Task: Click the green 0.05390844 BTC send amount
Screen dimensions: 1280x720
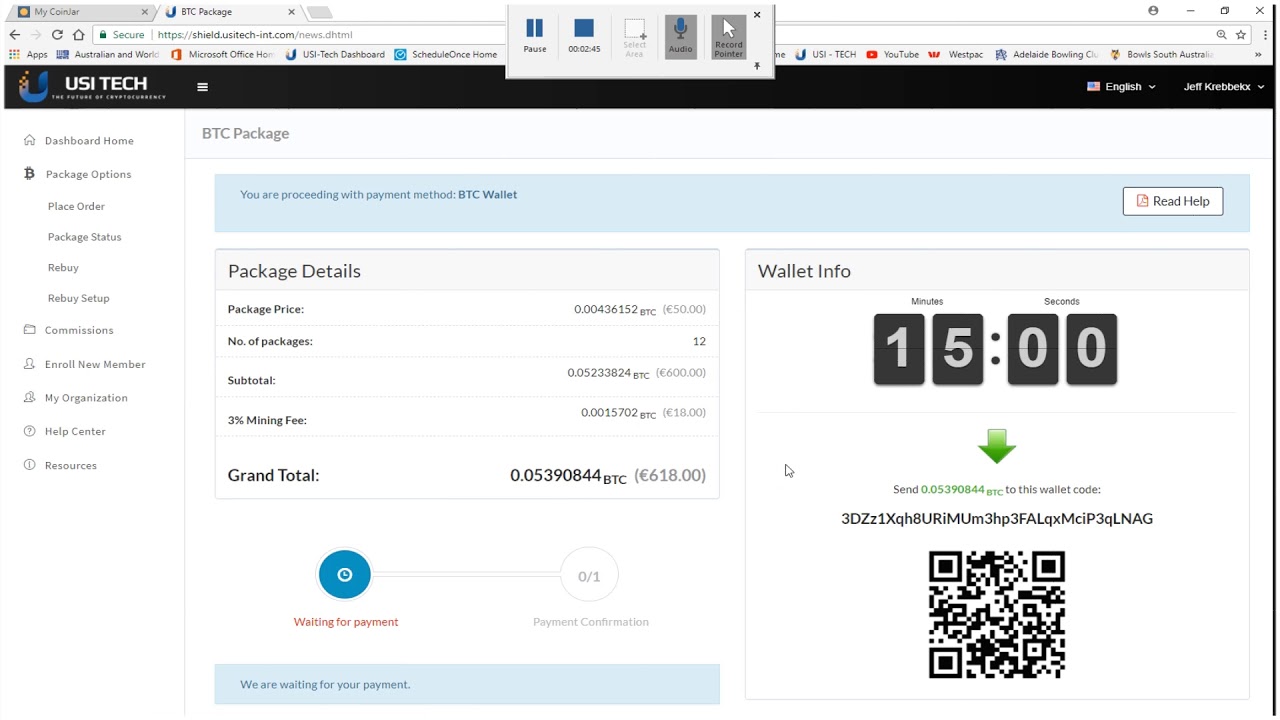Action: point(961,490)
